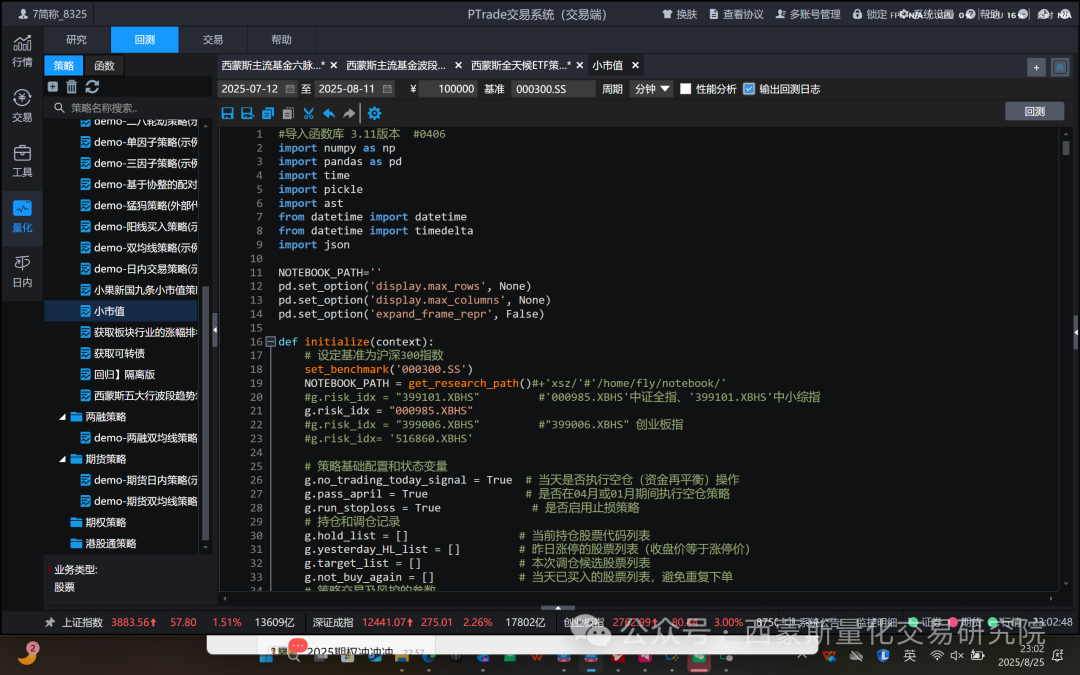Open the 行情 market sidebar icon
1080x675 pixels.
(x=22, y=52)
